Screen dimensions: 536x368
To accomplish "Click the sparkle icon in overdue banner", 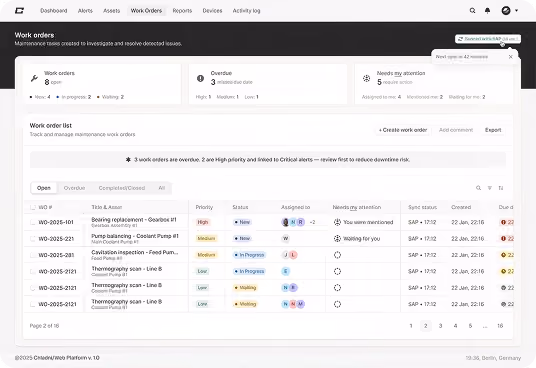I will coord(128,160).
